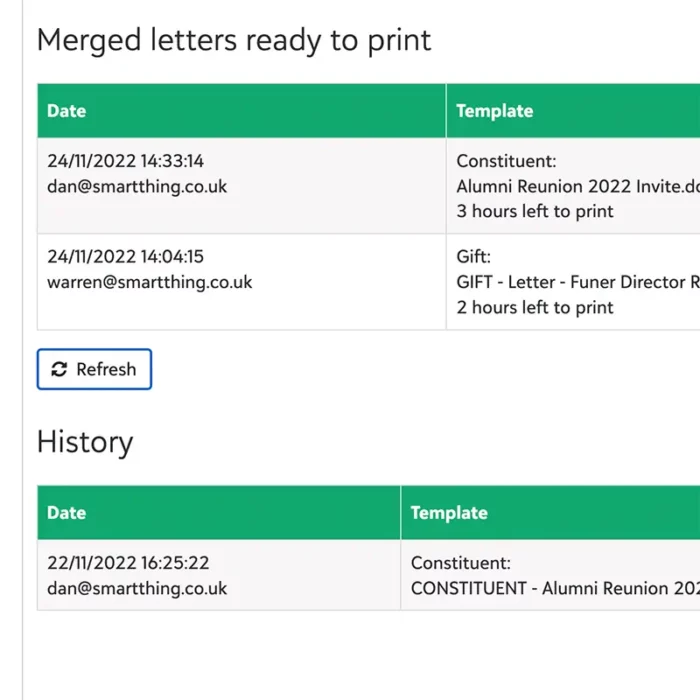Open the Alumni Reunion 2022 Invite template
This screenshot has height=700, width=700.
point(578,187)
